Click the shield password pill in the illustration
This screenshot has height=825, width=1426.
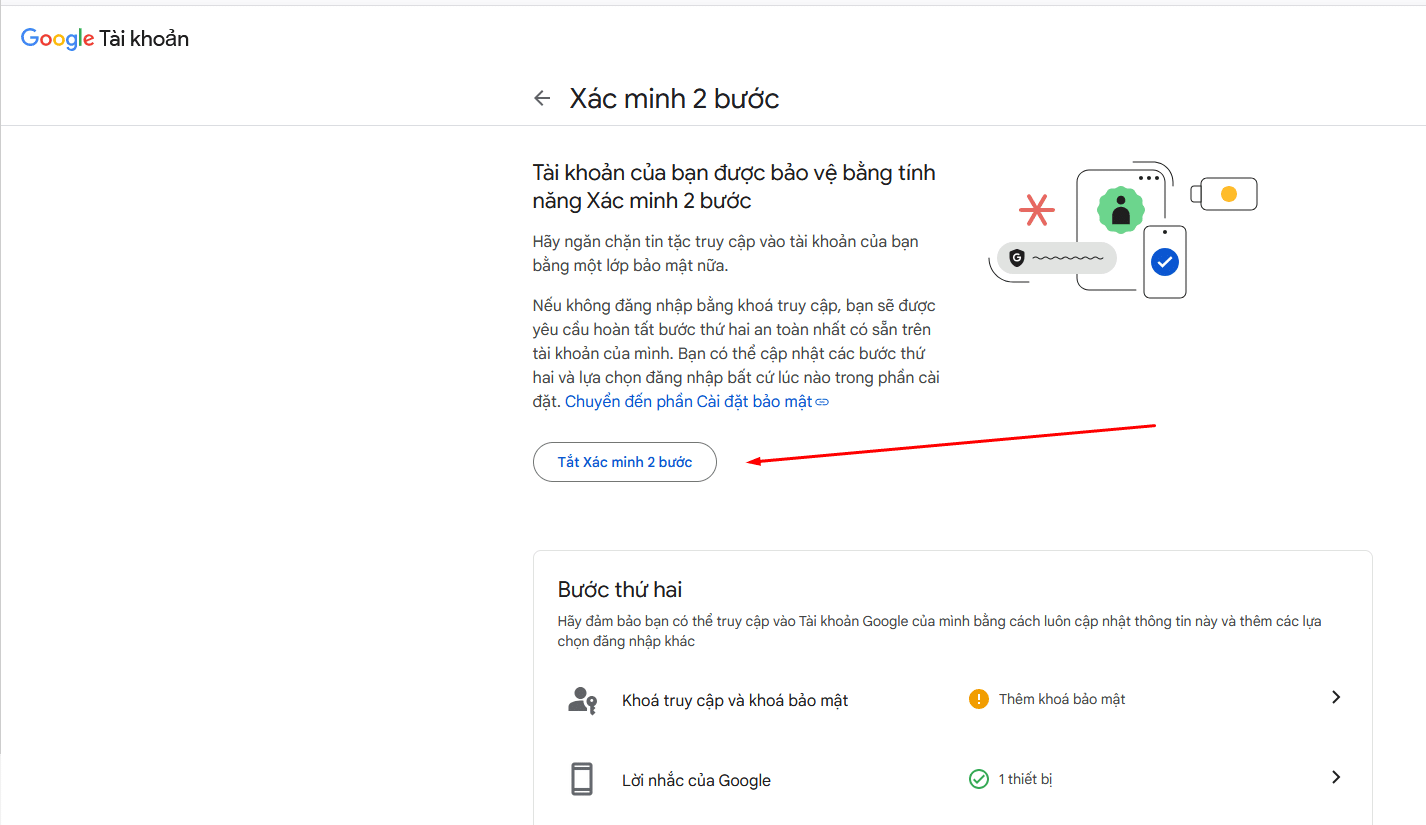(x=1057, y=258)
